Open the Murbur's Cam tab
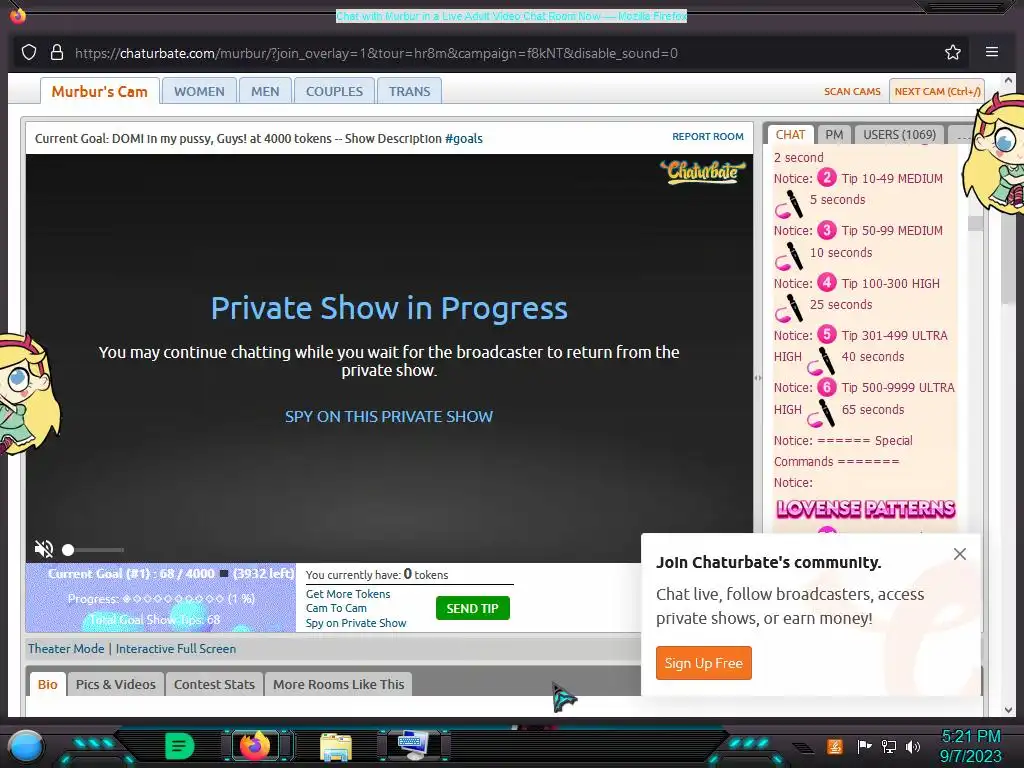This screenshot has height=768, width=1024. 99,91
